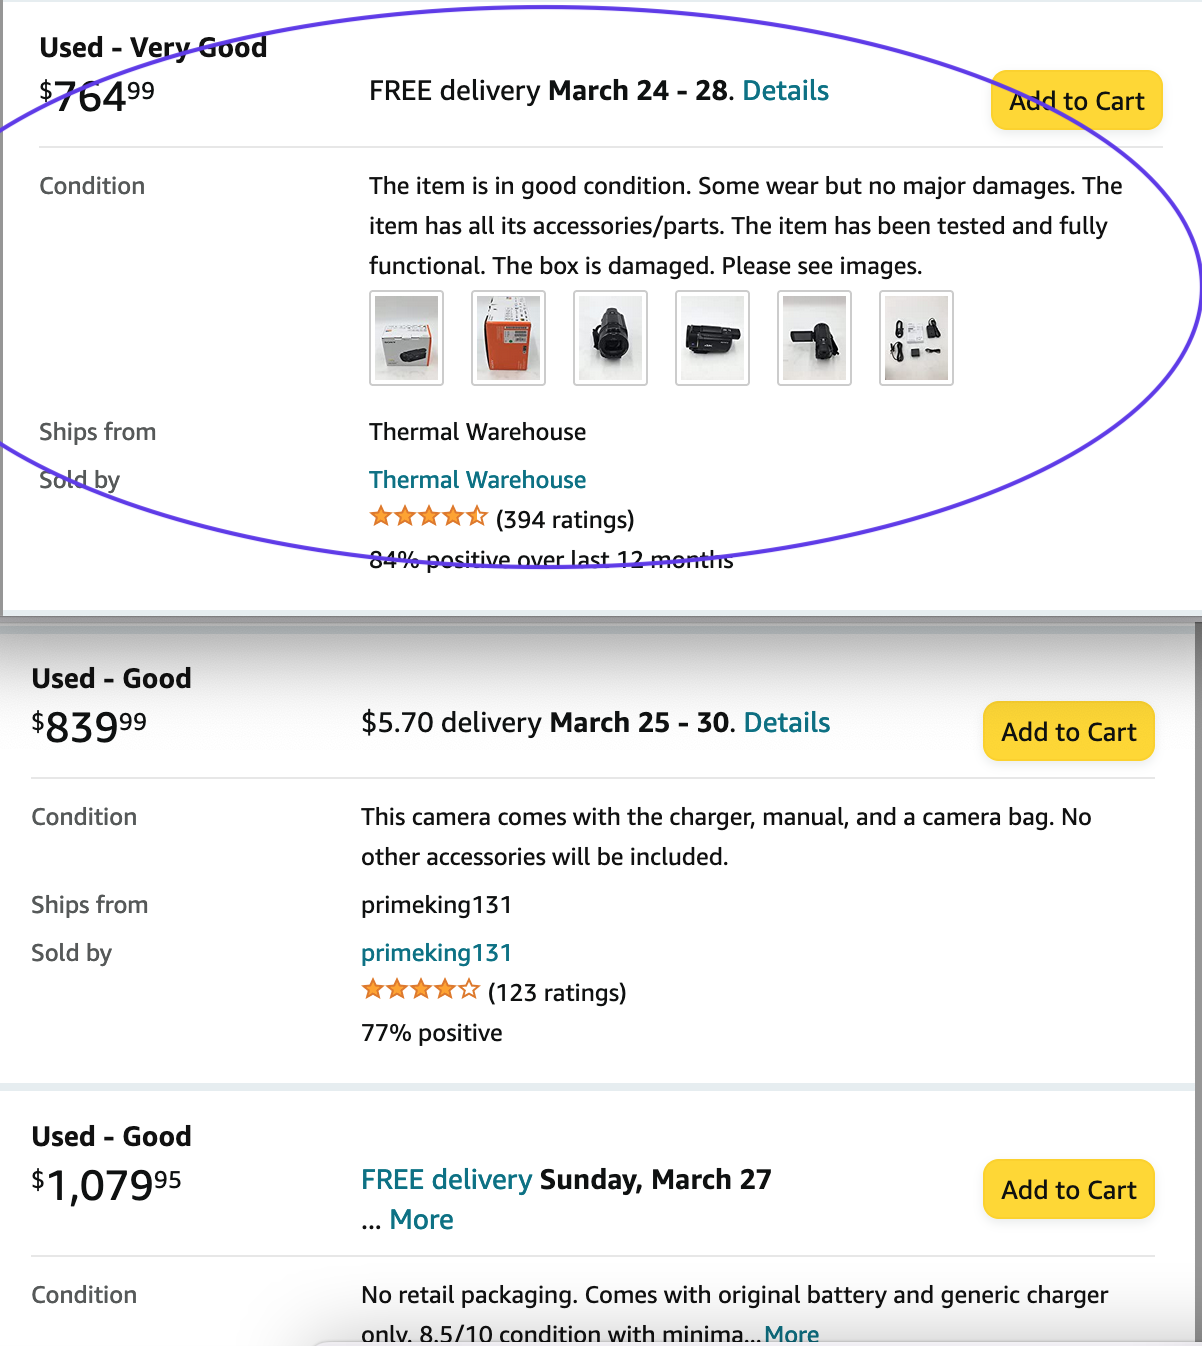1202x1346 pixels.
Task: Click primeking131 star rating icons
Action: [420, 990]
